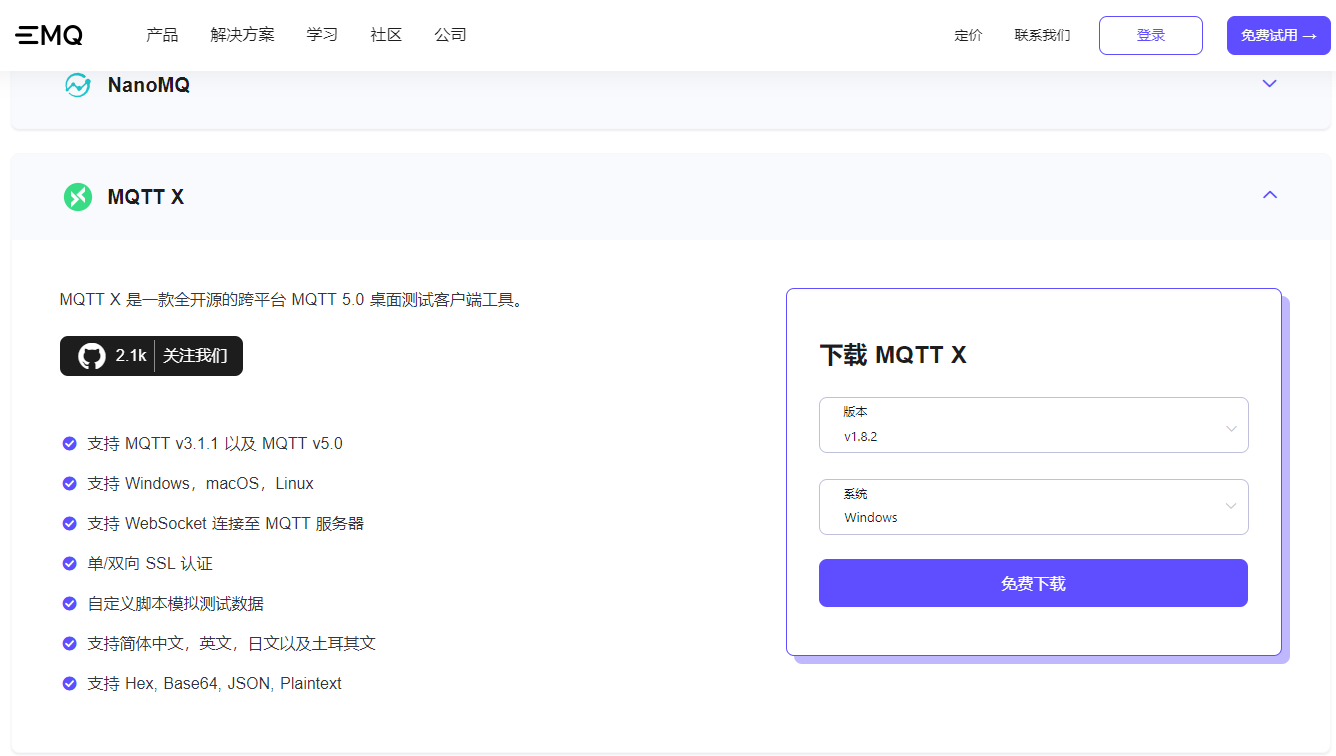Click the 2.1k GitHub star count
1336x756 pixels.
131,356
